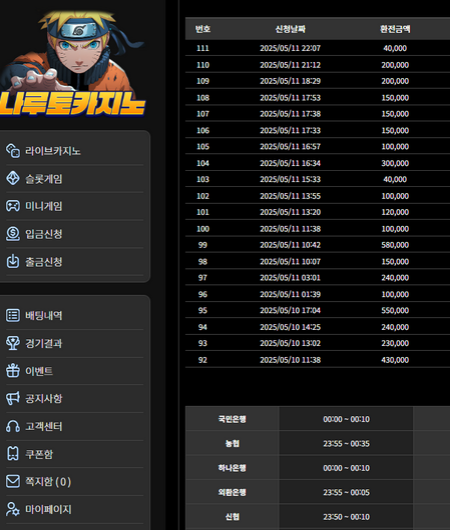Click the 신청날짜 column header
Image resolution: width=450 pixels, height=530 pixels.
coord(290,29)
